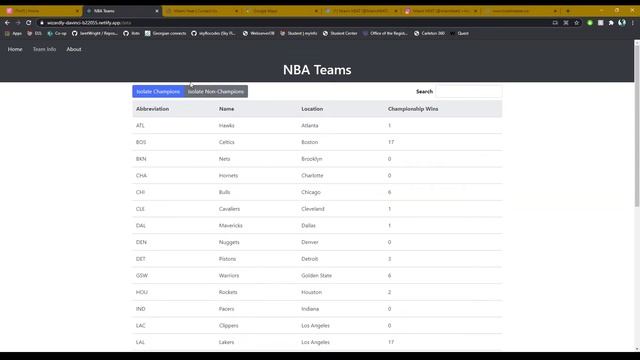
Task: Open the Quest bookmark
Action: click(460, 33)
